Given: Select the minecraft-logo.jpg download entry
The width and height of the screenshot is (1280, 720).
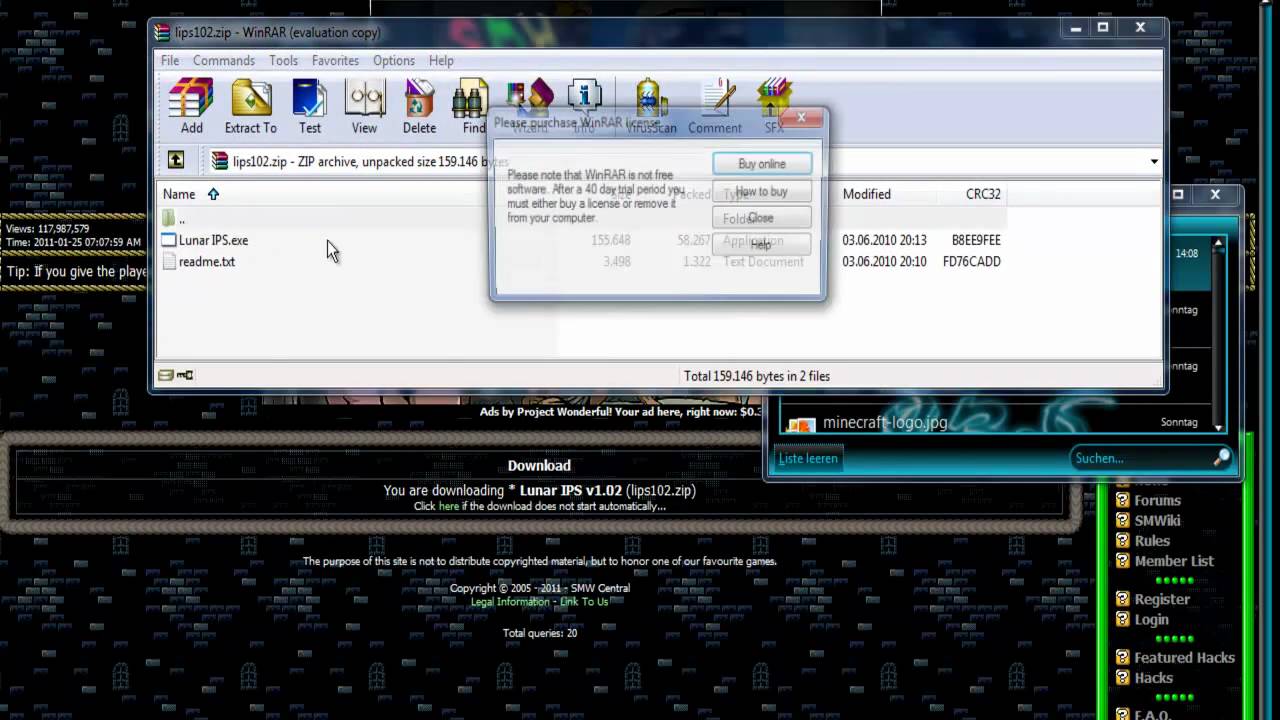Looking at the screenshot, I should click(884, 422).
